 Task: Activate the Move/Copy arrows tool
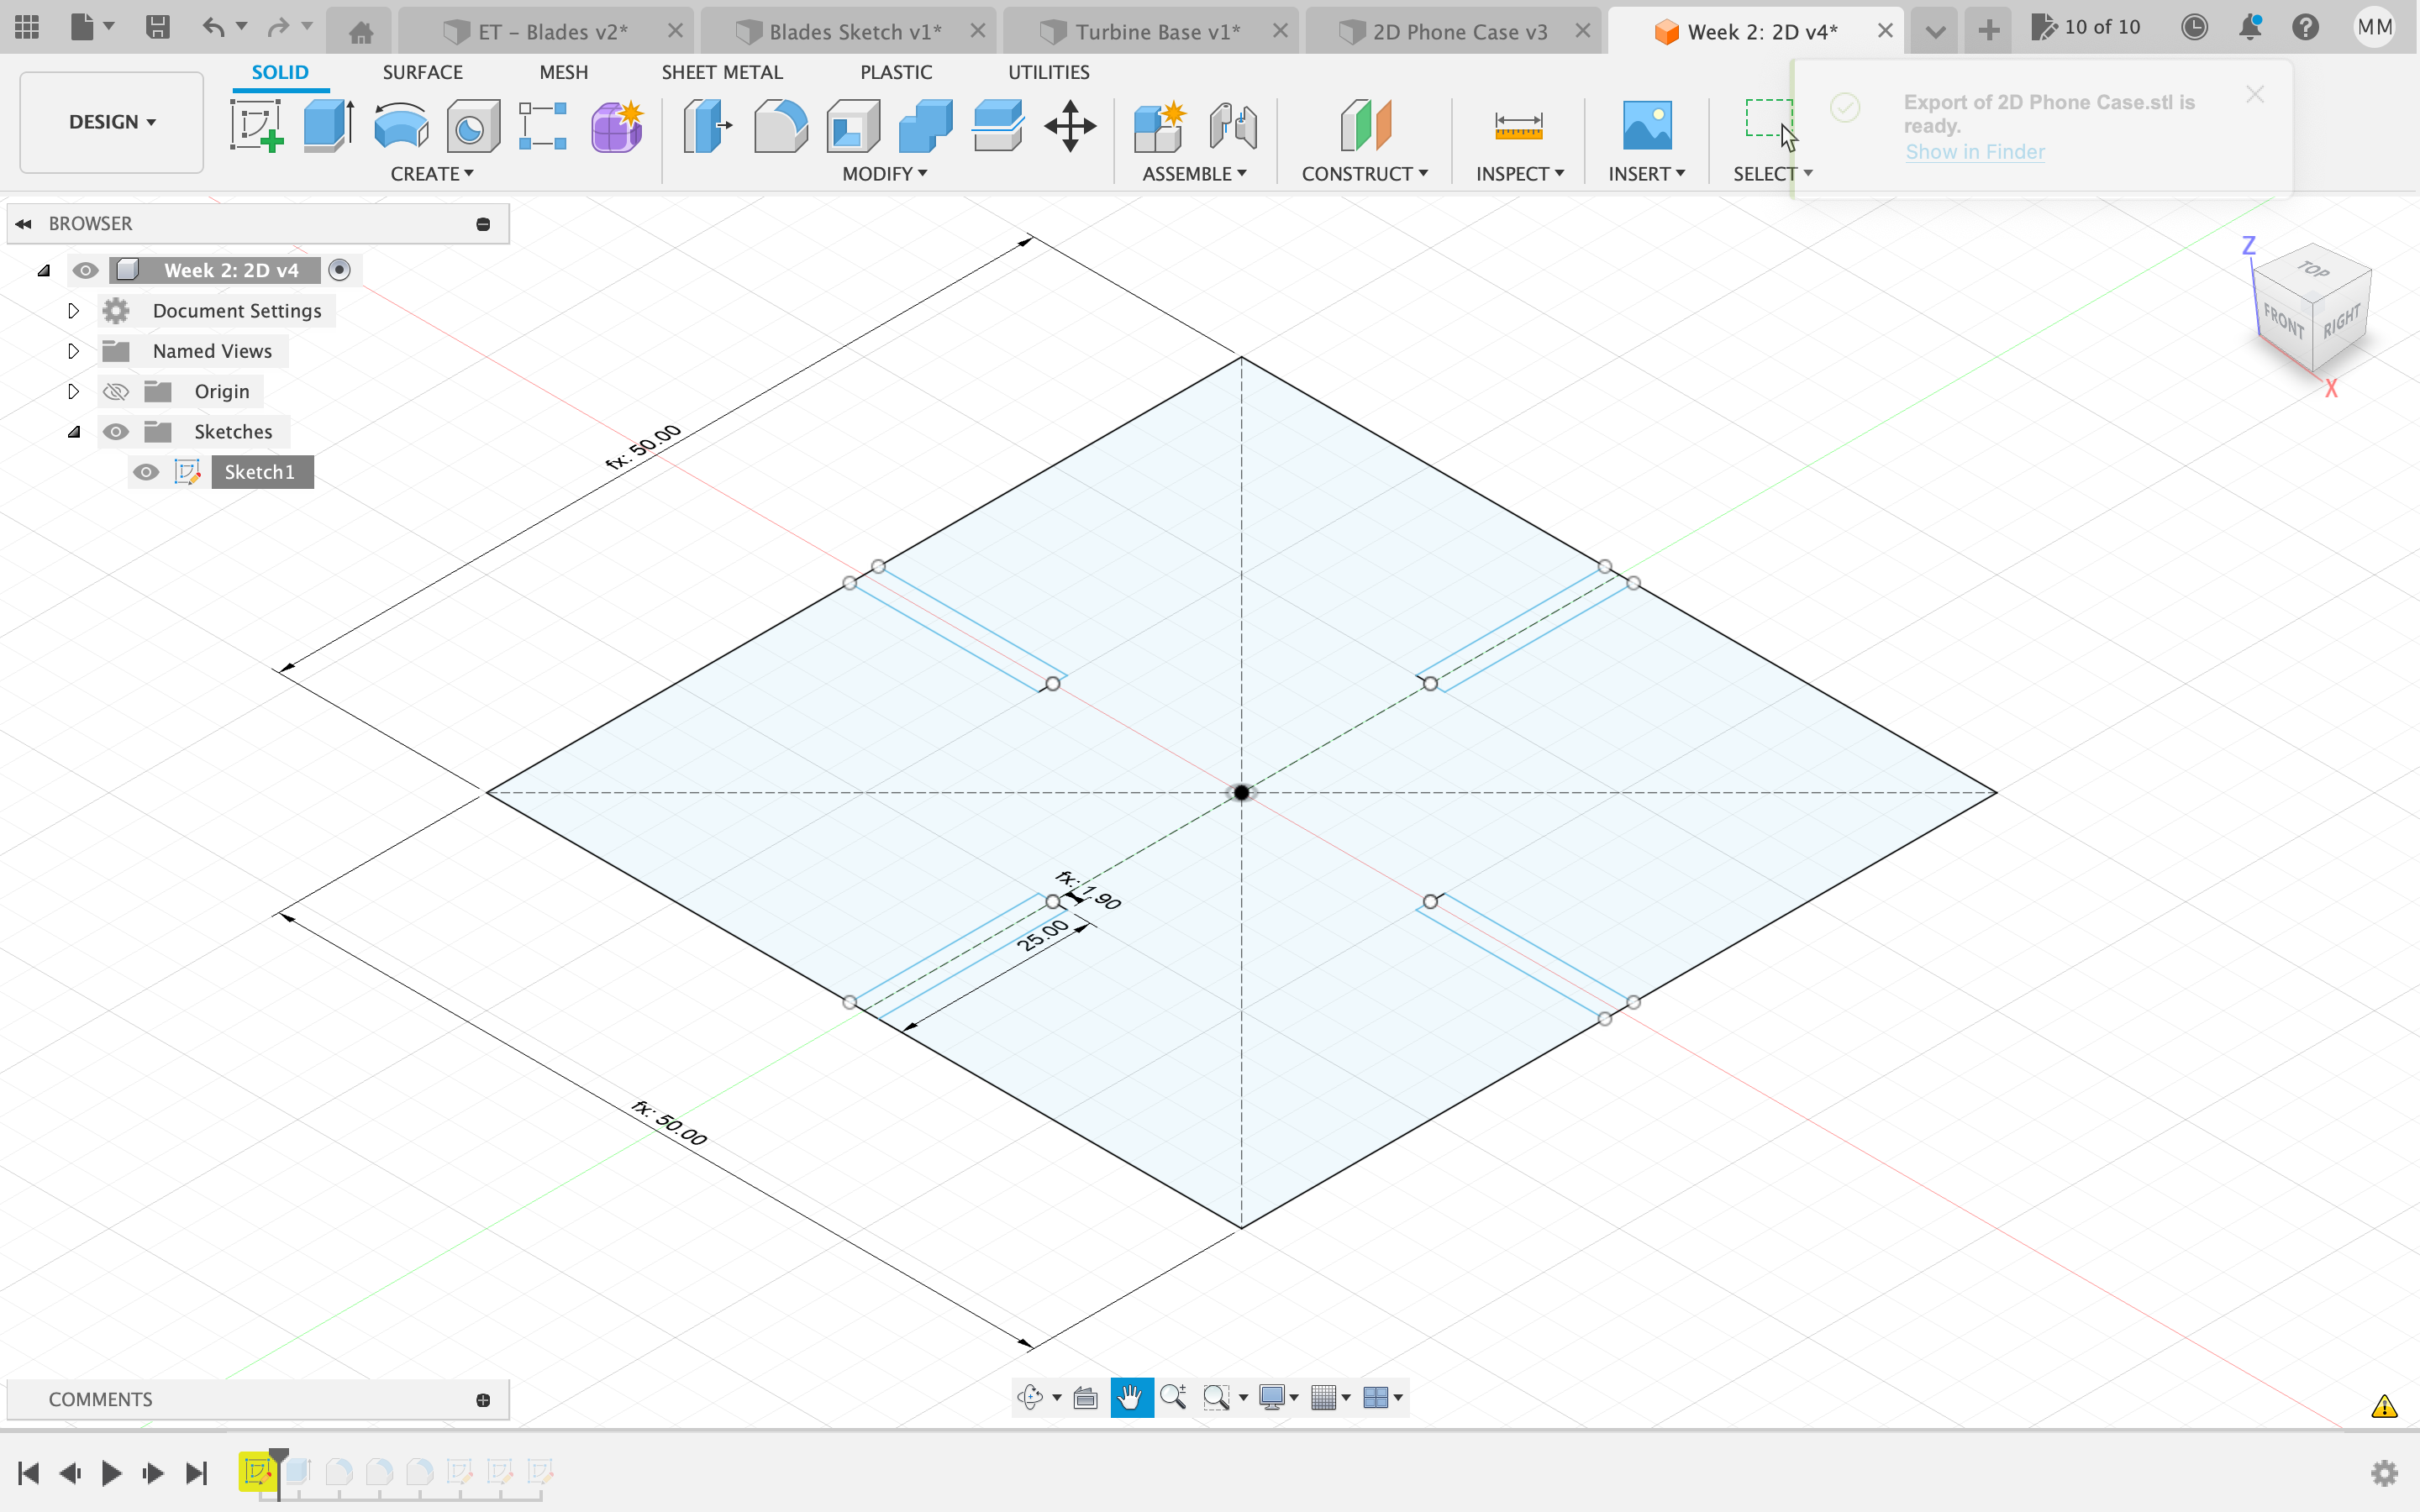tap(1069, 126)
